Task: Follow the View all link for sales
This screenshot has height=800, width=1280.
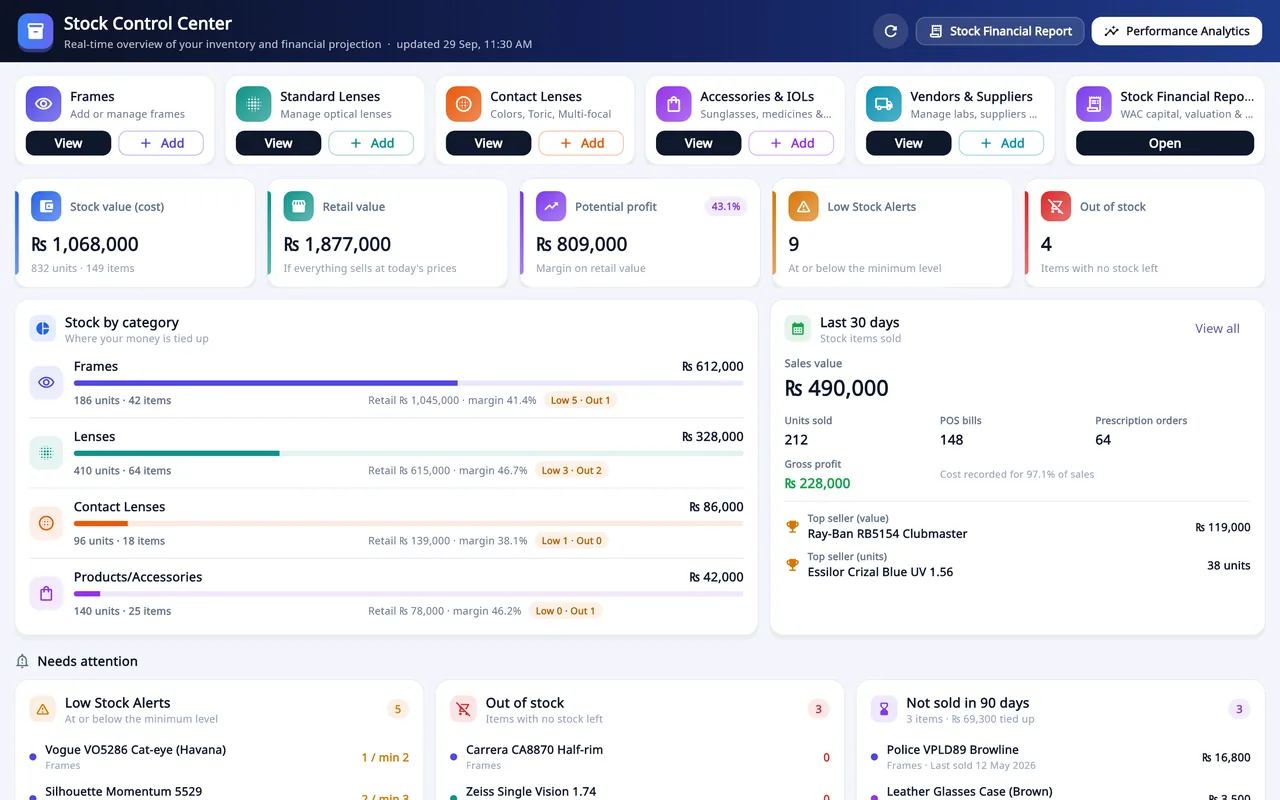Action: point(1217,328)
